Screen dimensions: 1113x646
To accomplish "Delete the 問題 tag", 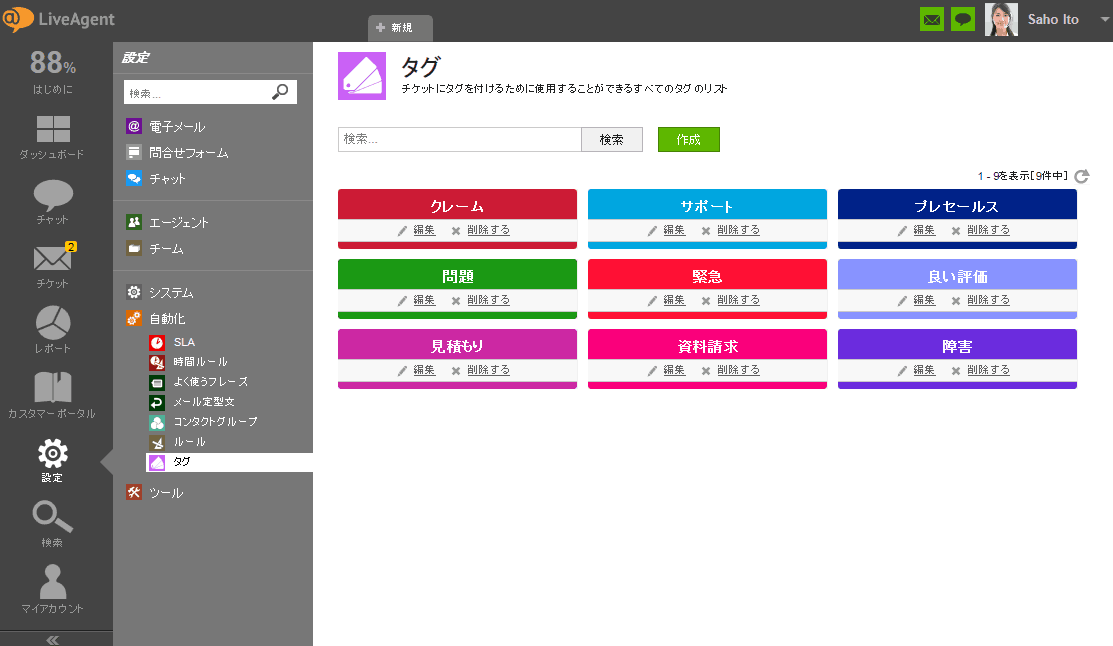I will pyautogui.click(x=488, y=300).
